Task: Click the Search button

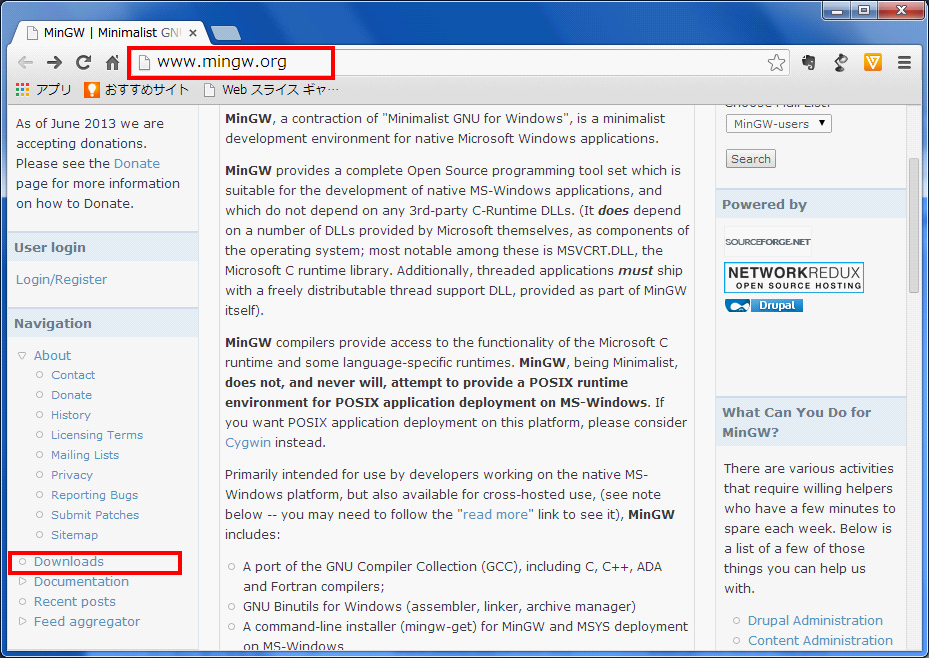Action: pyautogui.click(x=751, y=159)
